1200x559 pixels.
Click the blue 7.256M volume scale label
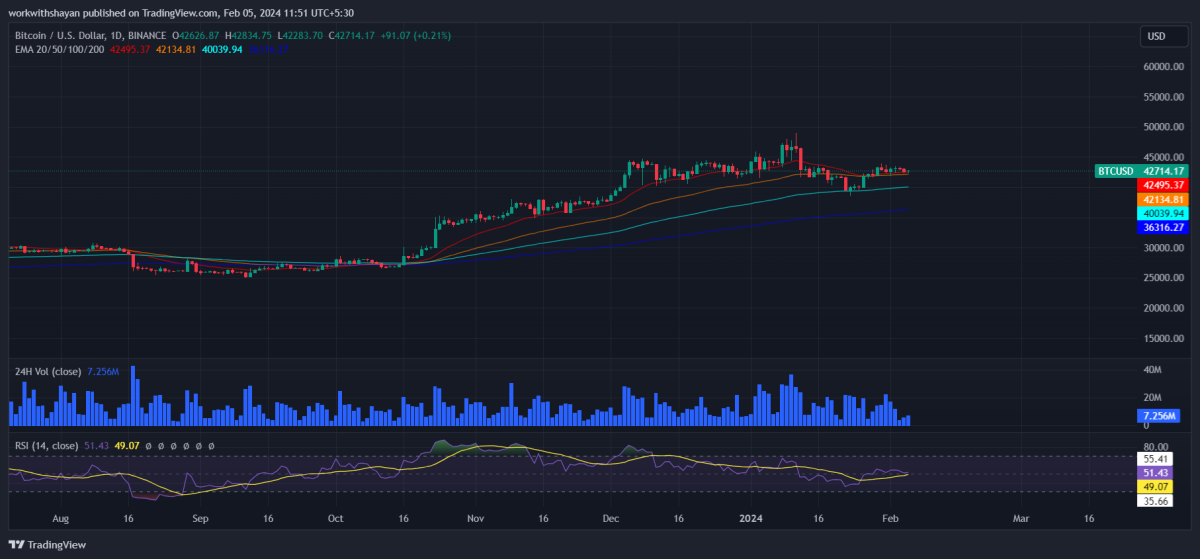click(x=1159, y=415)
